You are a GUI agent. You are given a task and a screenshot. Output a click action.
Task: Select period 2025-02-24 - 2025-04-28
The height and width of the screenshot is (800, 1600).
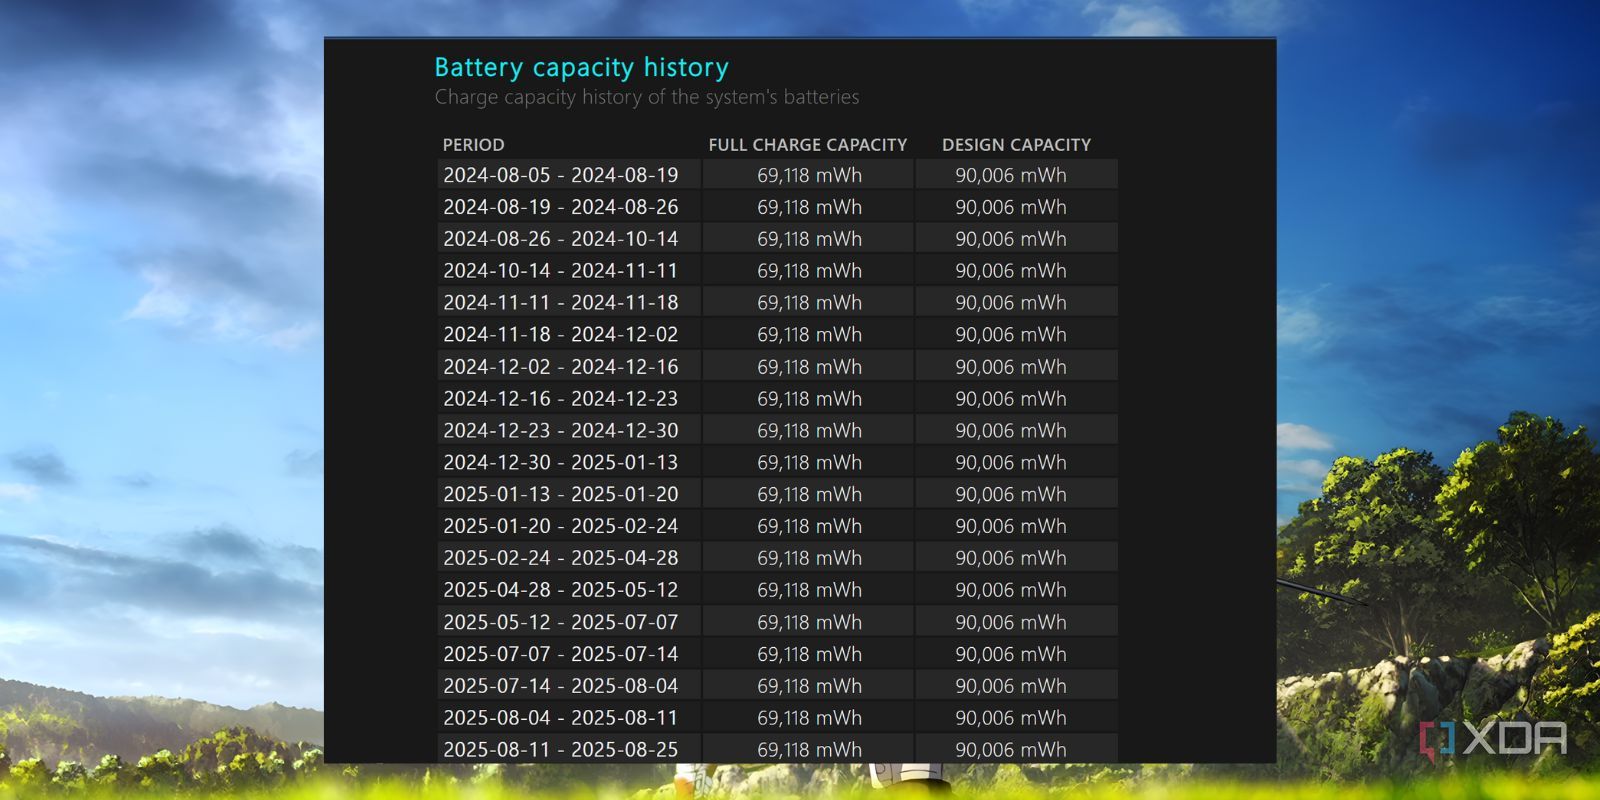(x=561, y=558)
